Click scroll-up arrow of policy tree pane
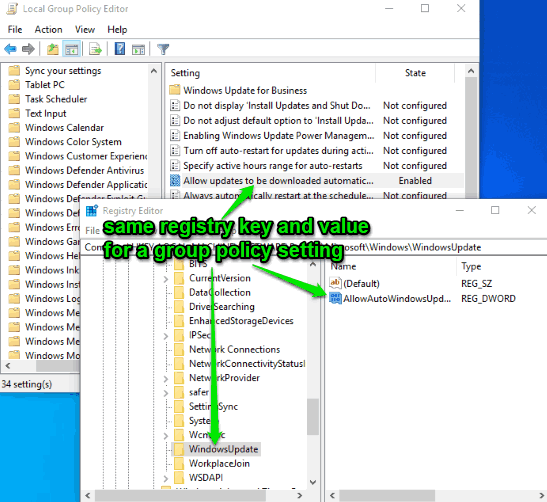This screenshot has width=547, height=502. coord(153,71)
